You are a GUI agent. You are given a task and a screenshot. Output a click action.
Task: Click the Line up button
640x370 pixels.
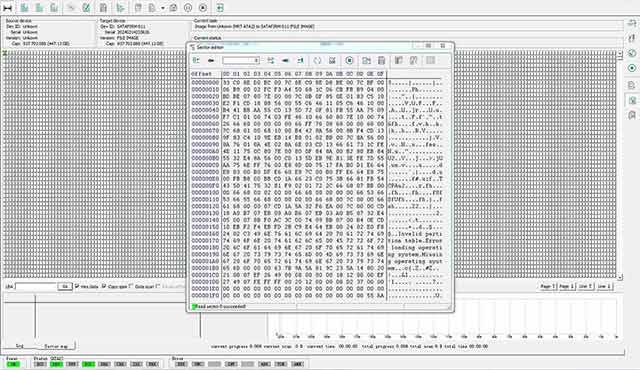coord(585,286)
